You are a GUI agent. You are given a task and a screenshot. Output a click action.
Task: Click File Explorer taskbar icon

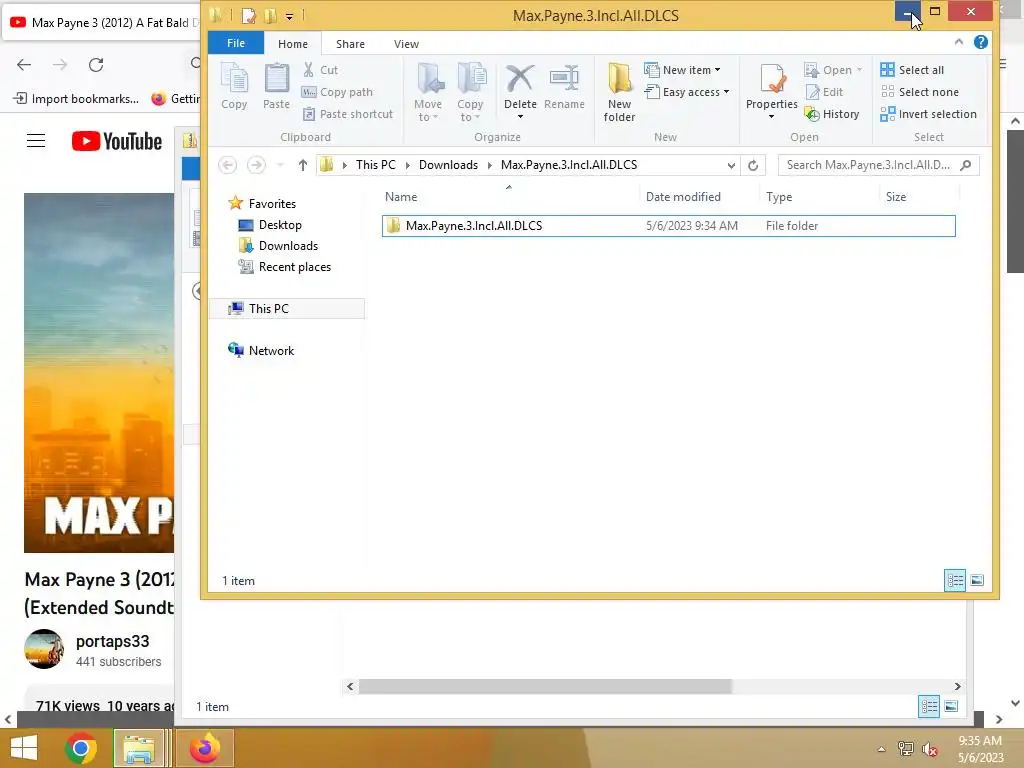pyautogui.click(x=139, y=748)
